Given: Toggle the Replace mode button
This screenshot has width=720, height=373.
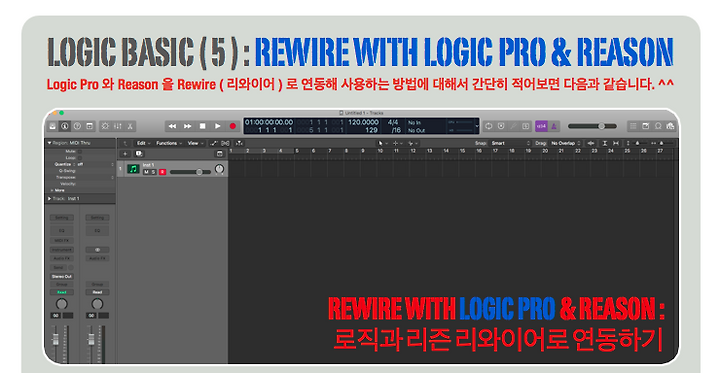Looking at the screenshot, I should tap(501, 126).
